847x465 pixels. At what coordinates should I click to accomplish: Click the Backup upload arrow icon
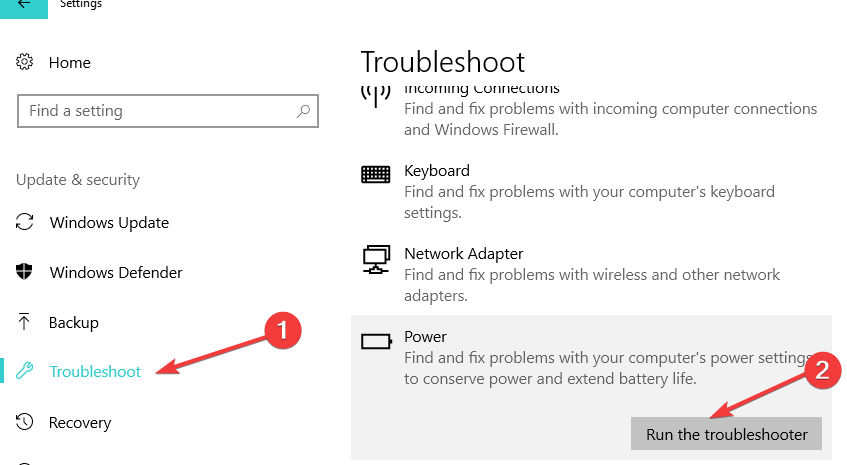click(26, 322)
